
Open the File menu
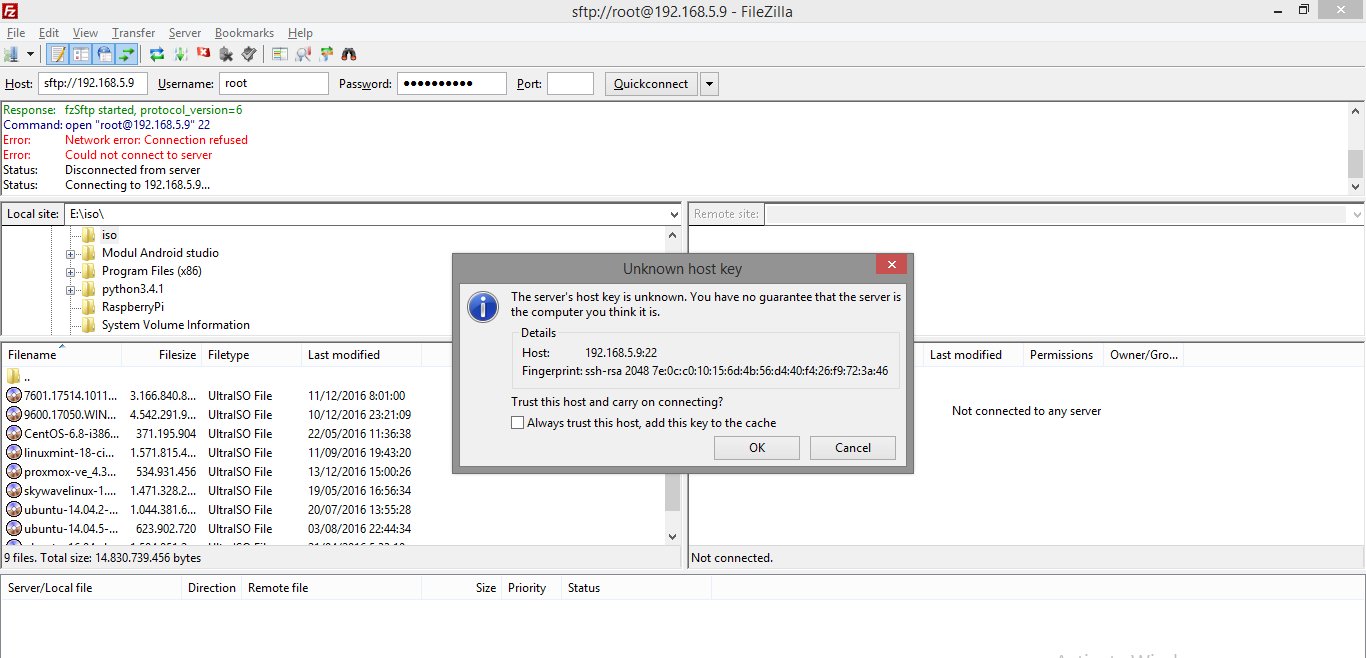click(16, 33)
